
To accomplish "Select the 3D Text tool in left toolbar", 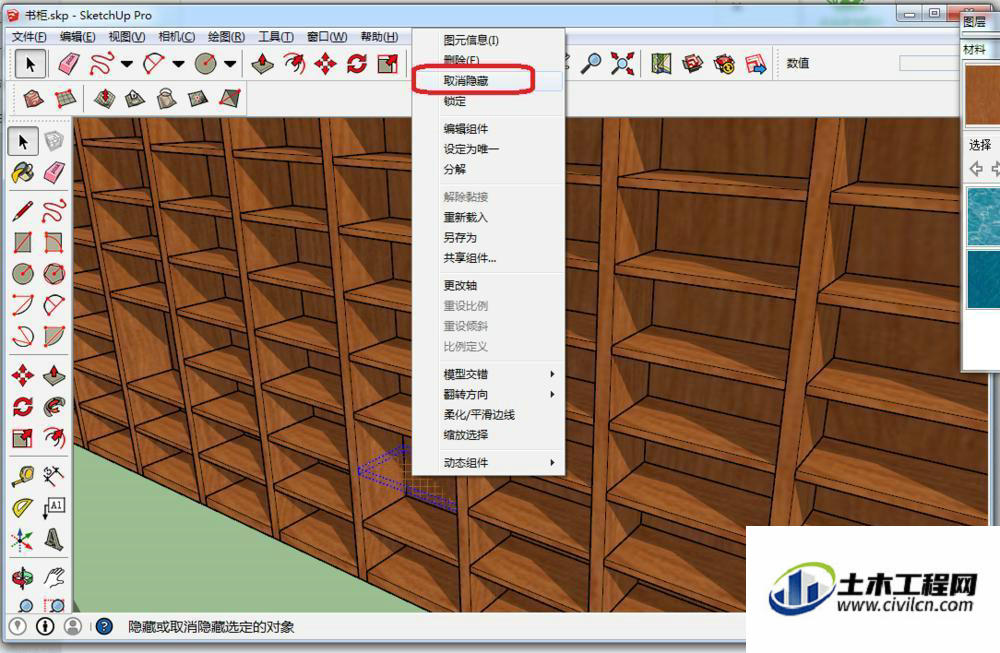I will point(54,539).
